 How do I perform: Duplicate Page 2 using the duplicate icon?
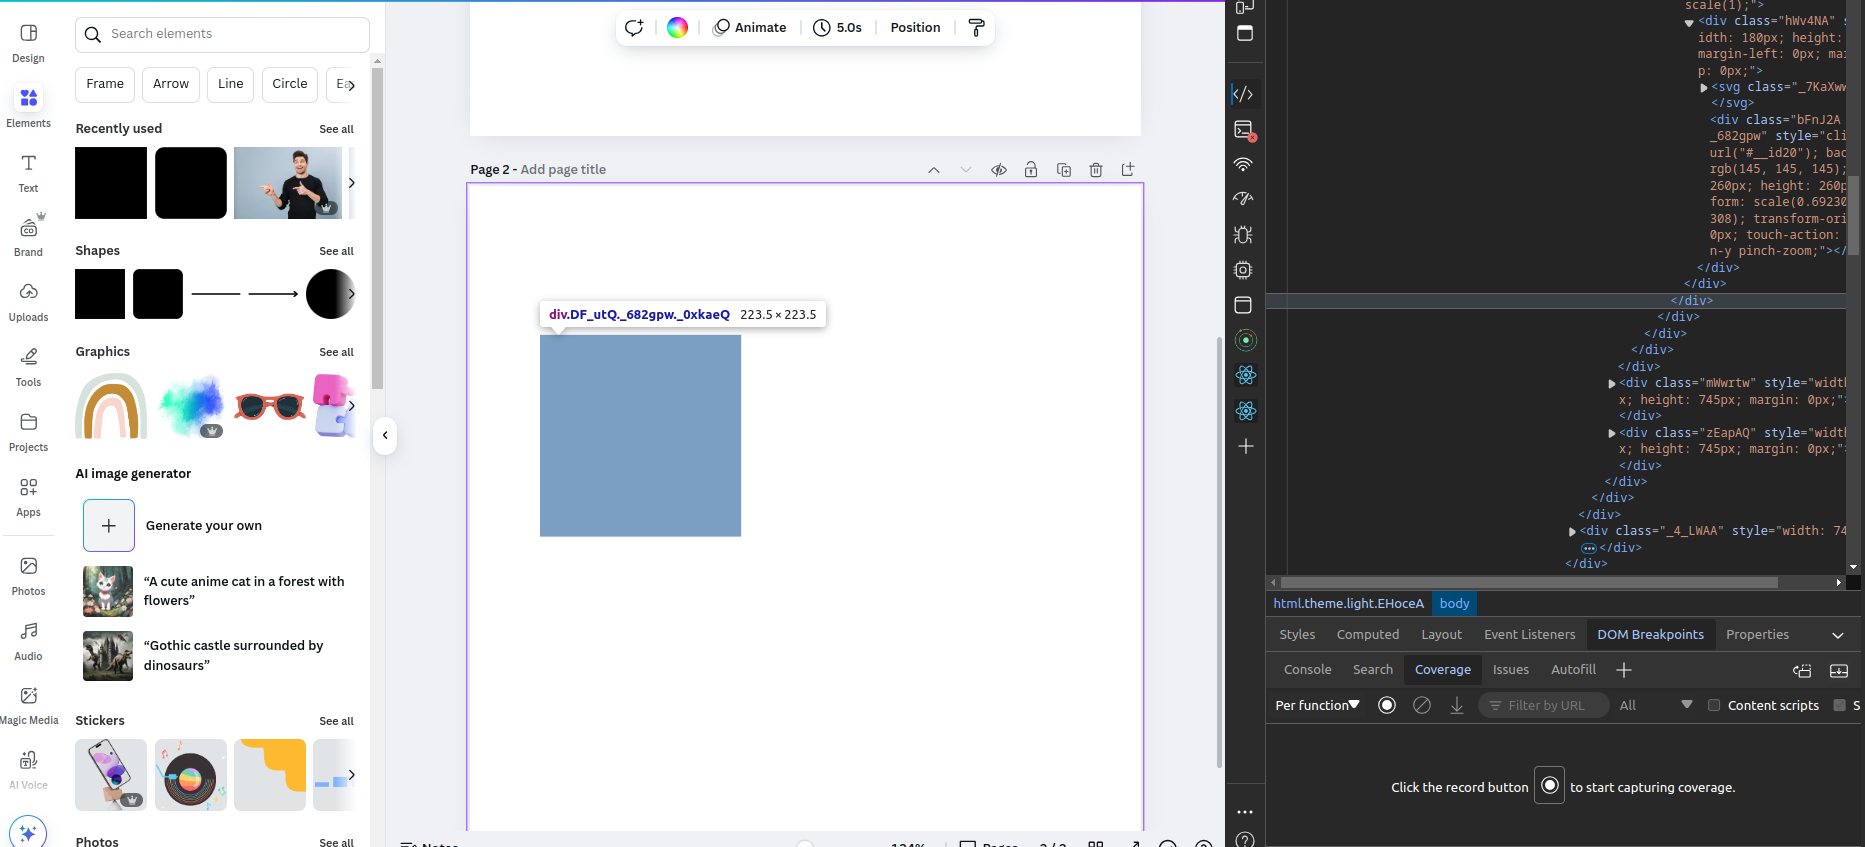1064,170
